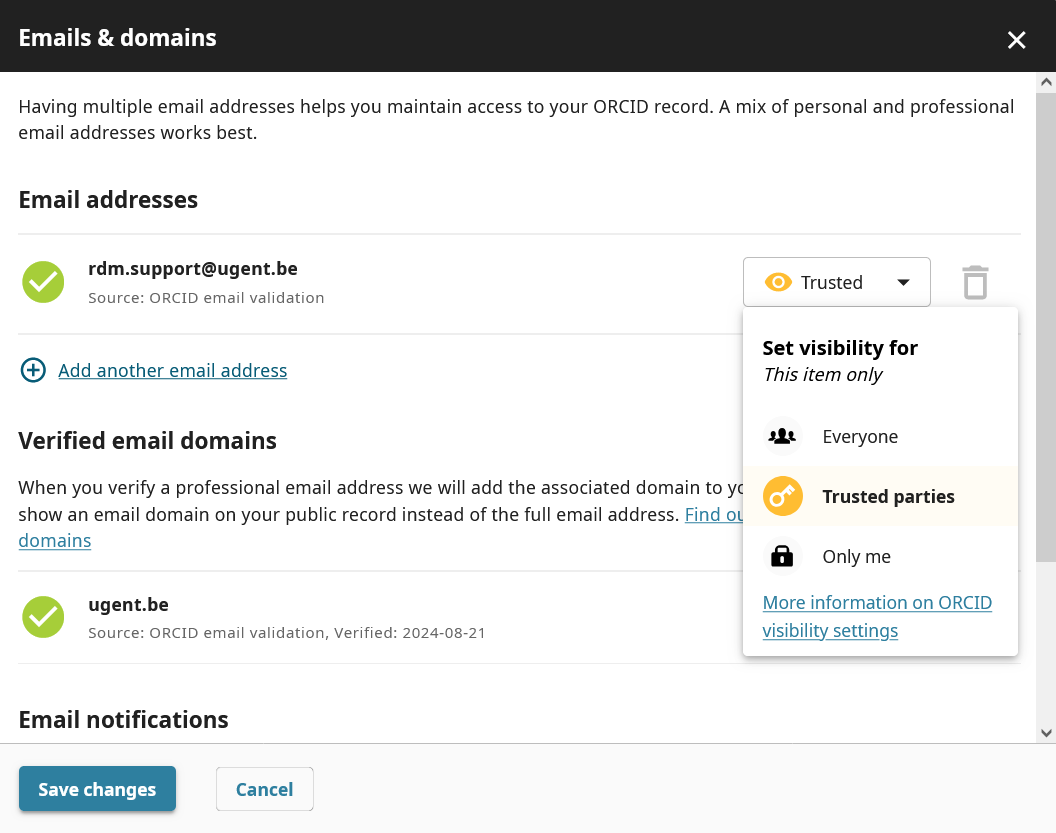1056x833 pixels.
Task: Select Only me visibility option
Action: coord(856,557)
